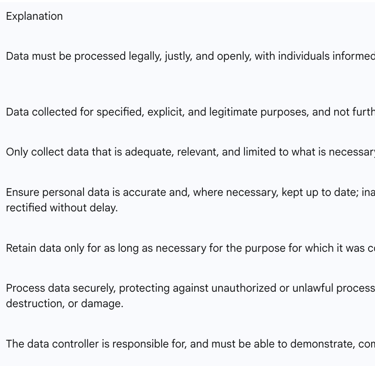Click the text 'rectified without delay.'
375x366 pixels.
62,208
